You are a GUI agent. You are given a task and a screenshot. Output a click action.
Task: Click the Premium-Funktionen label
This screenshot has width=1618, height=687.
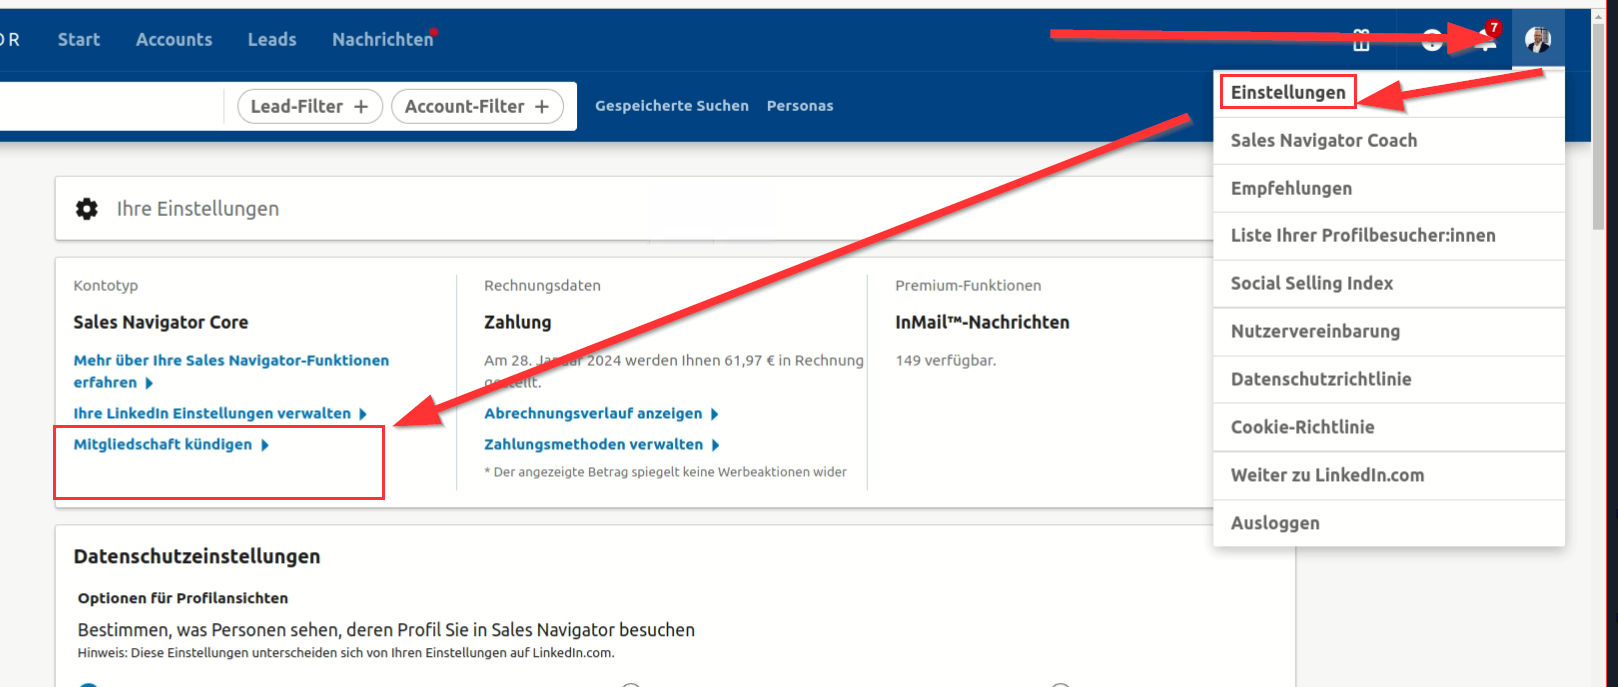pos(968,286)
